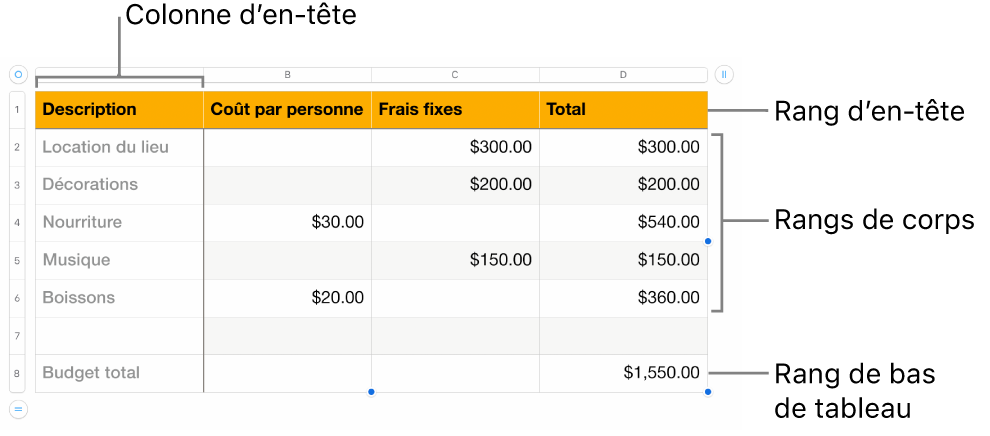
Task: Select column C header tab
Action: pyautogui.click(x=455, y=74)
